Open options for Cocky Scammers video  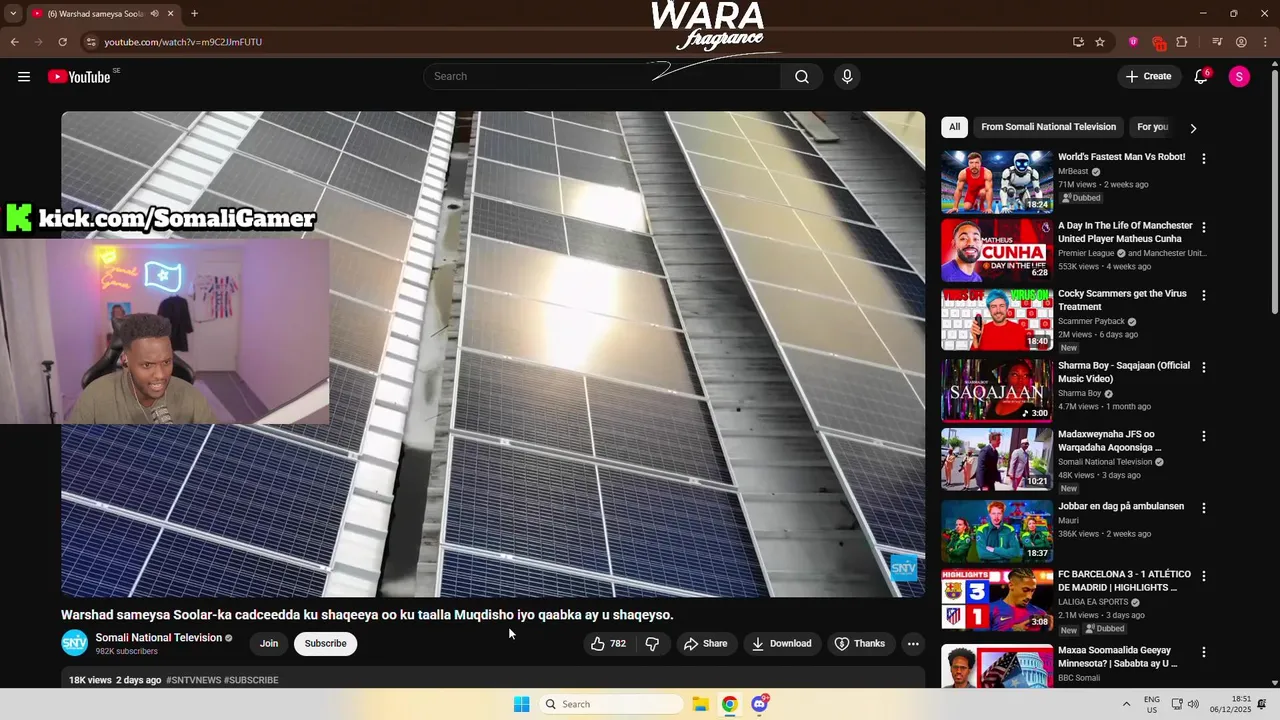tap(1204, 296)
